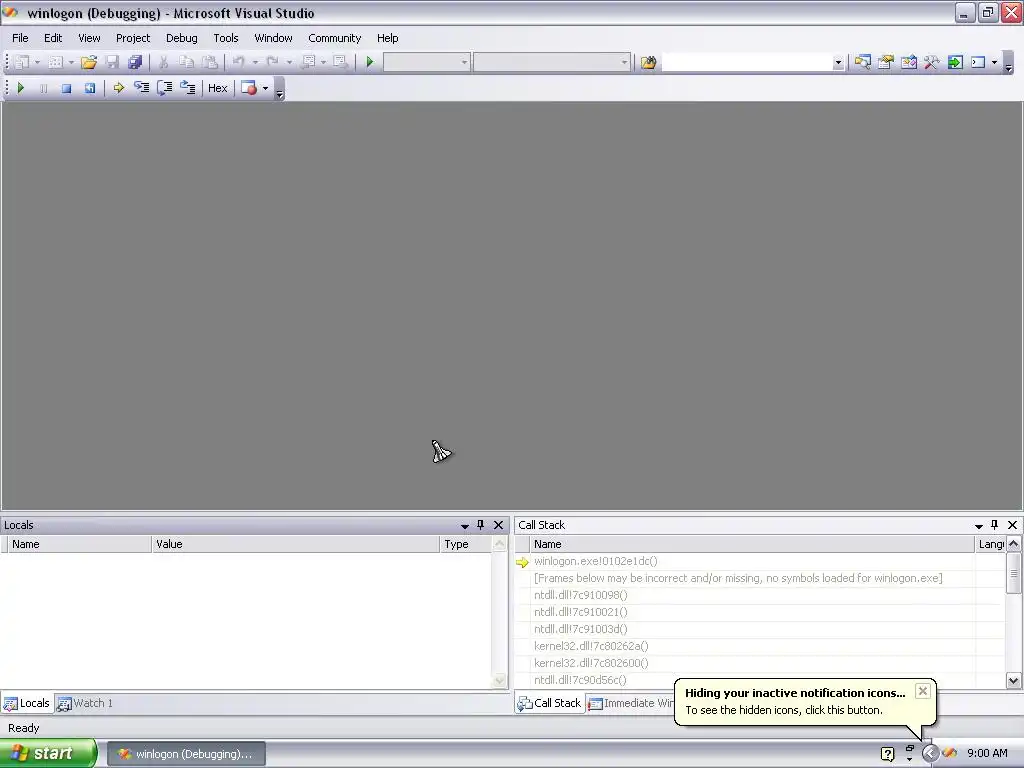Open the Command Window icon
Screen dimensions: 1024x768
978,62
